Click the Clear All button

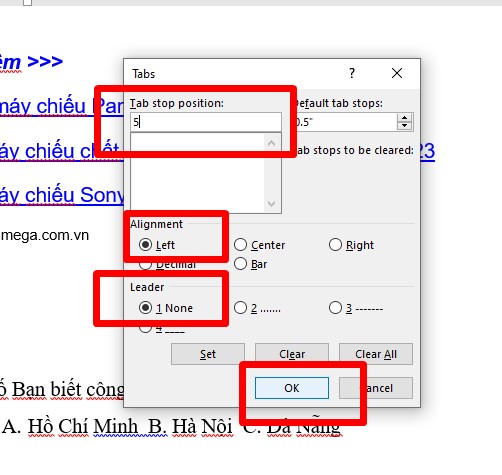(x=376, y=354)
